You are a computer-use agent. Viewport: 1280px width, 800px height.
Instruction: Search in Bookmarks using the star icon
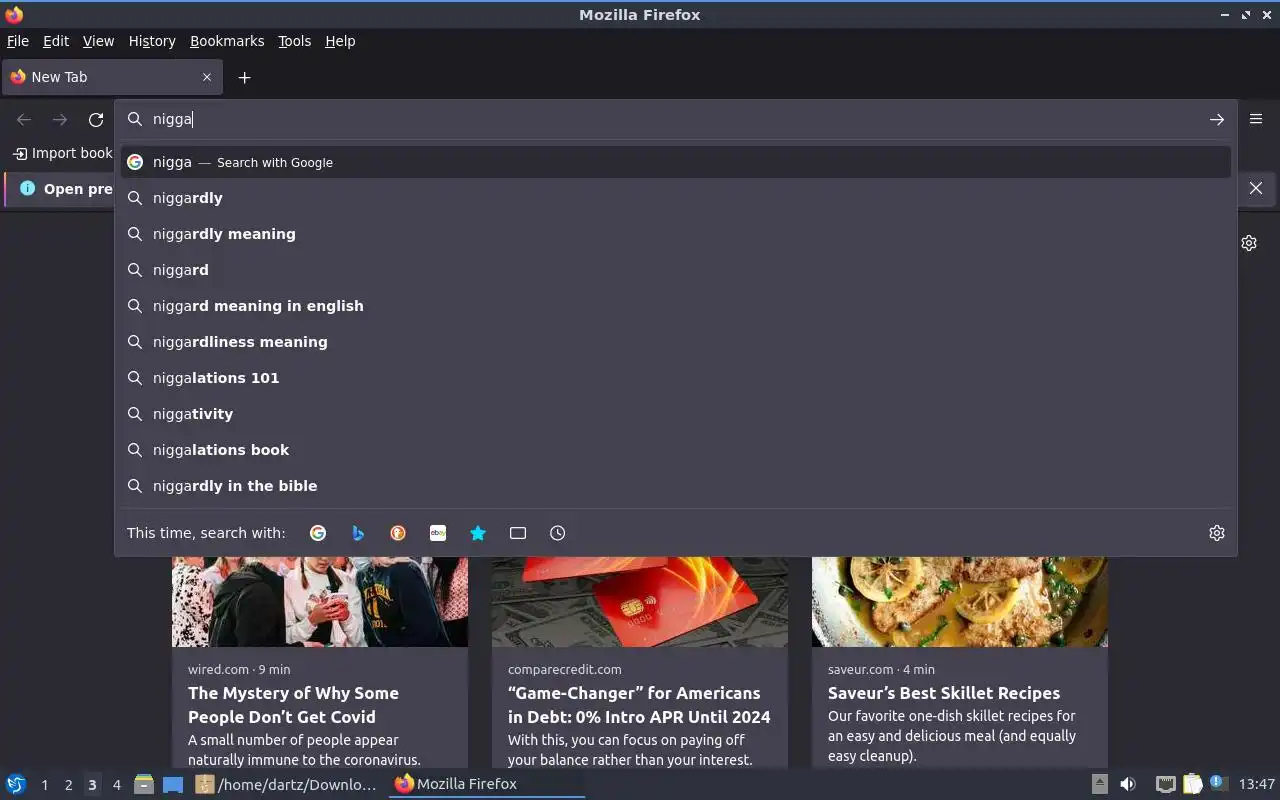[x=478, y=533]
